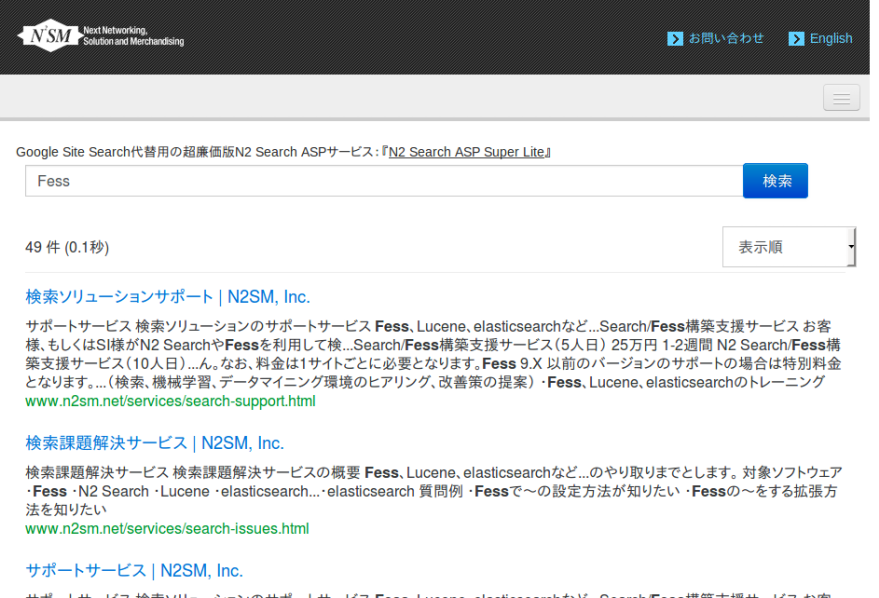Viewport: 879px width, 598px height.
Task: Open the N2 Search ASP Super Lite link
Action: click(x=466, y=152)
